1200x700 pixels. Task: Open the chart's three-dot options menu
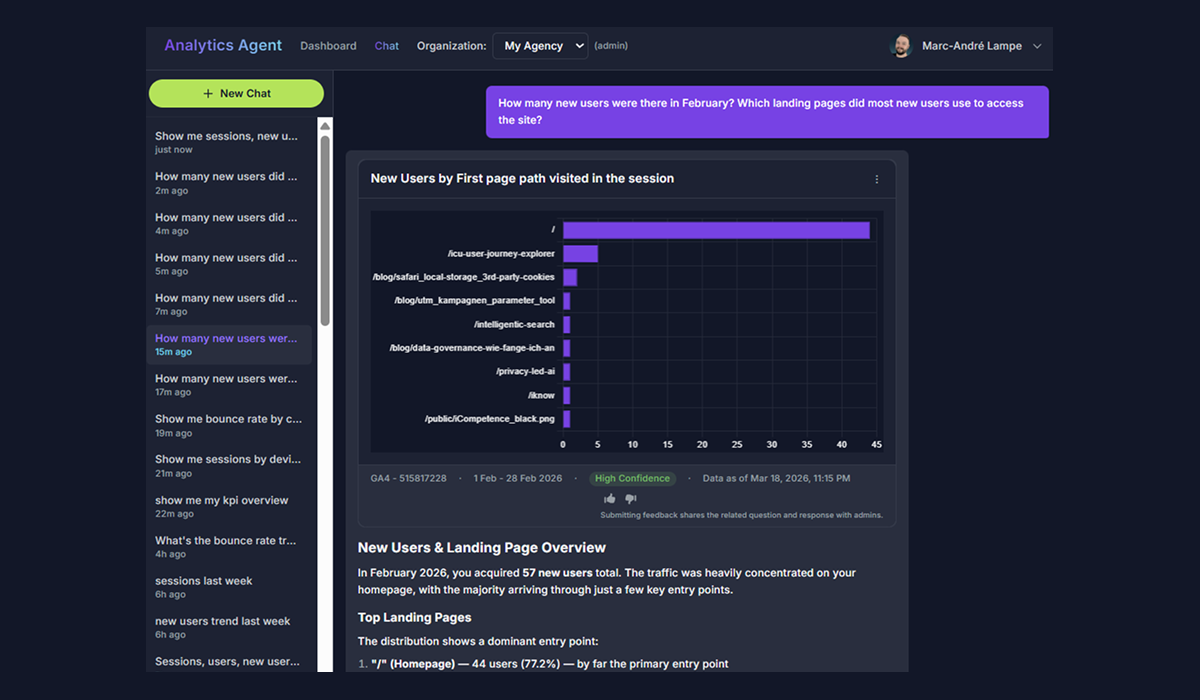tap(877, 179)
